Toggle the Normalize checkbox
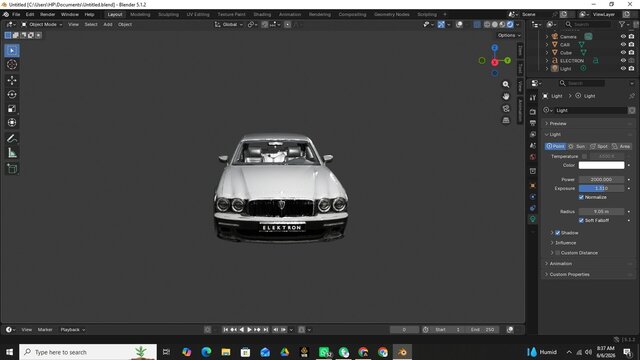Viewport: 640px width, 360px height. tap(581, 197)
